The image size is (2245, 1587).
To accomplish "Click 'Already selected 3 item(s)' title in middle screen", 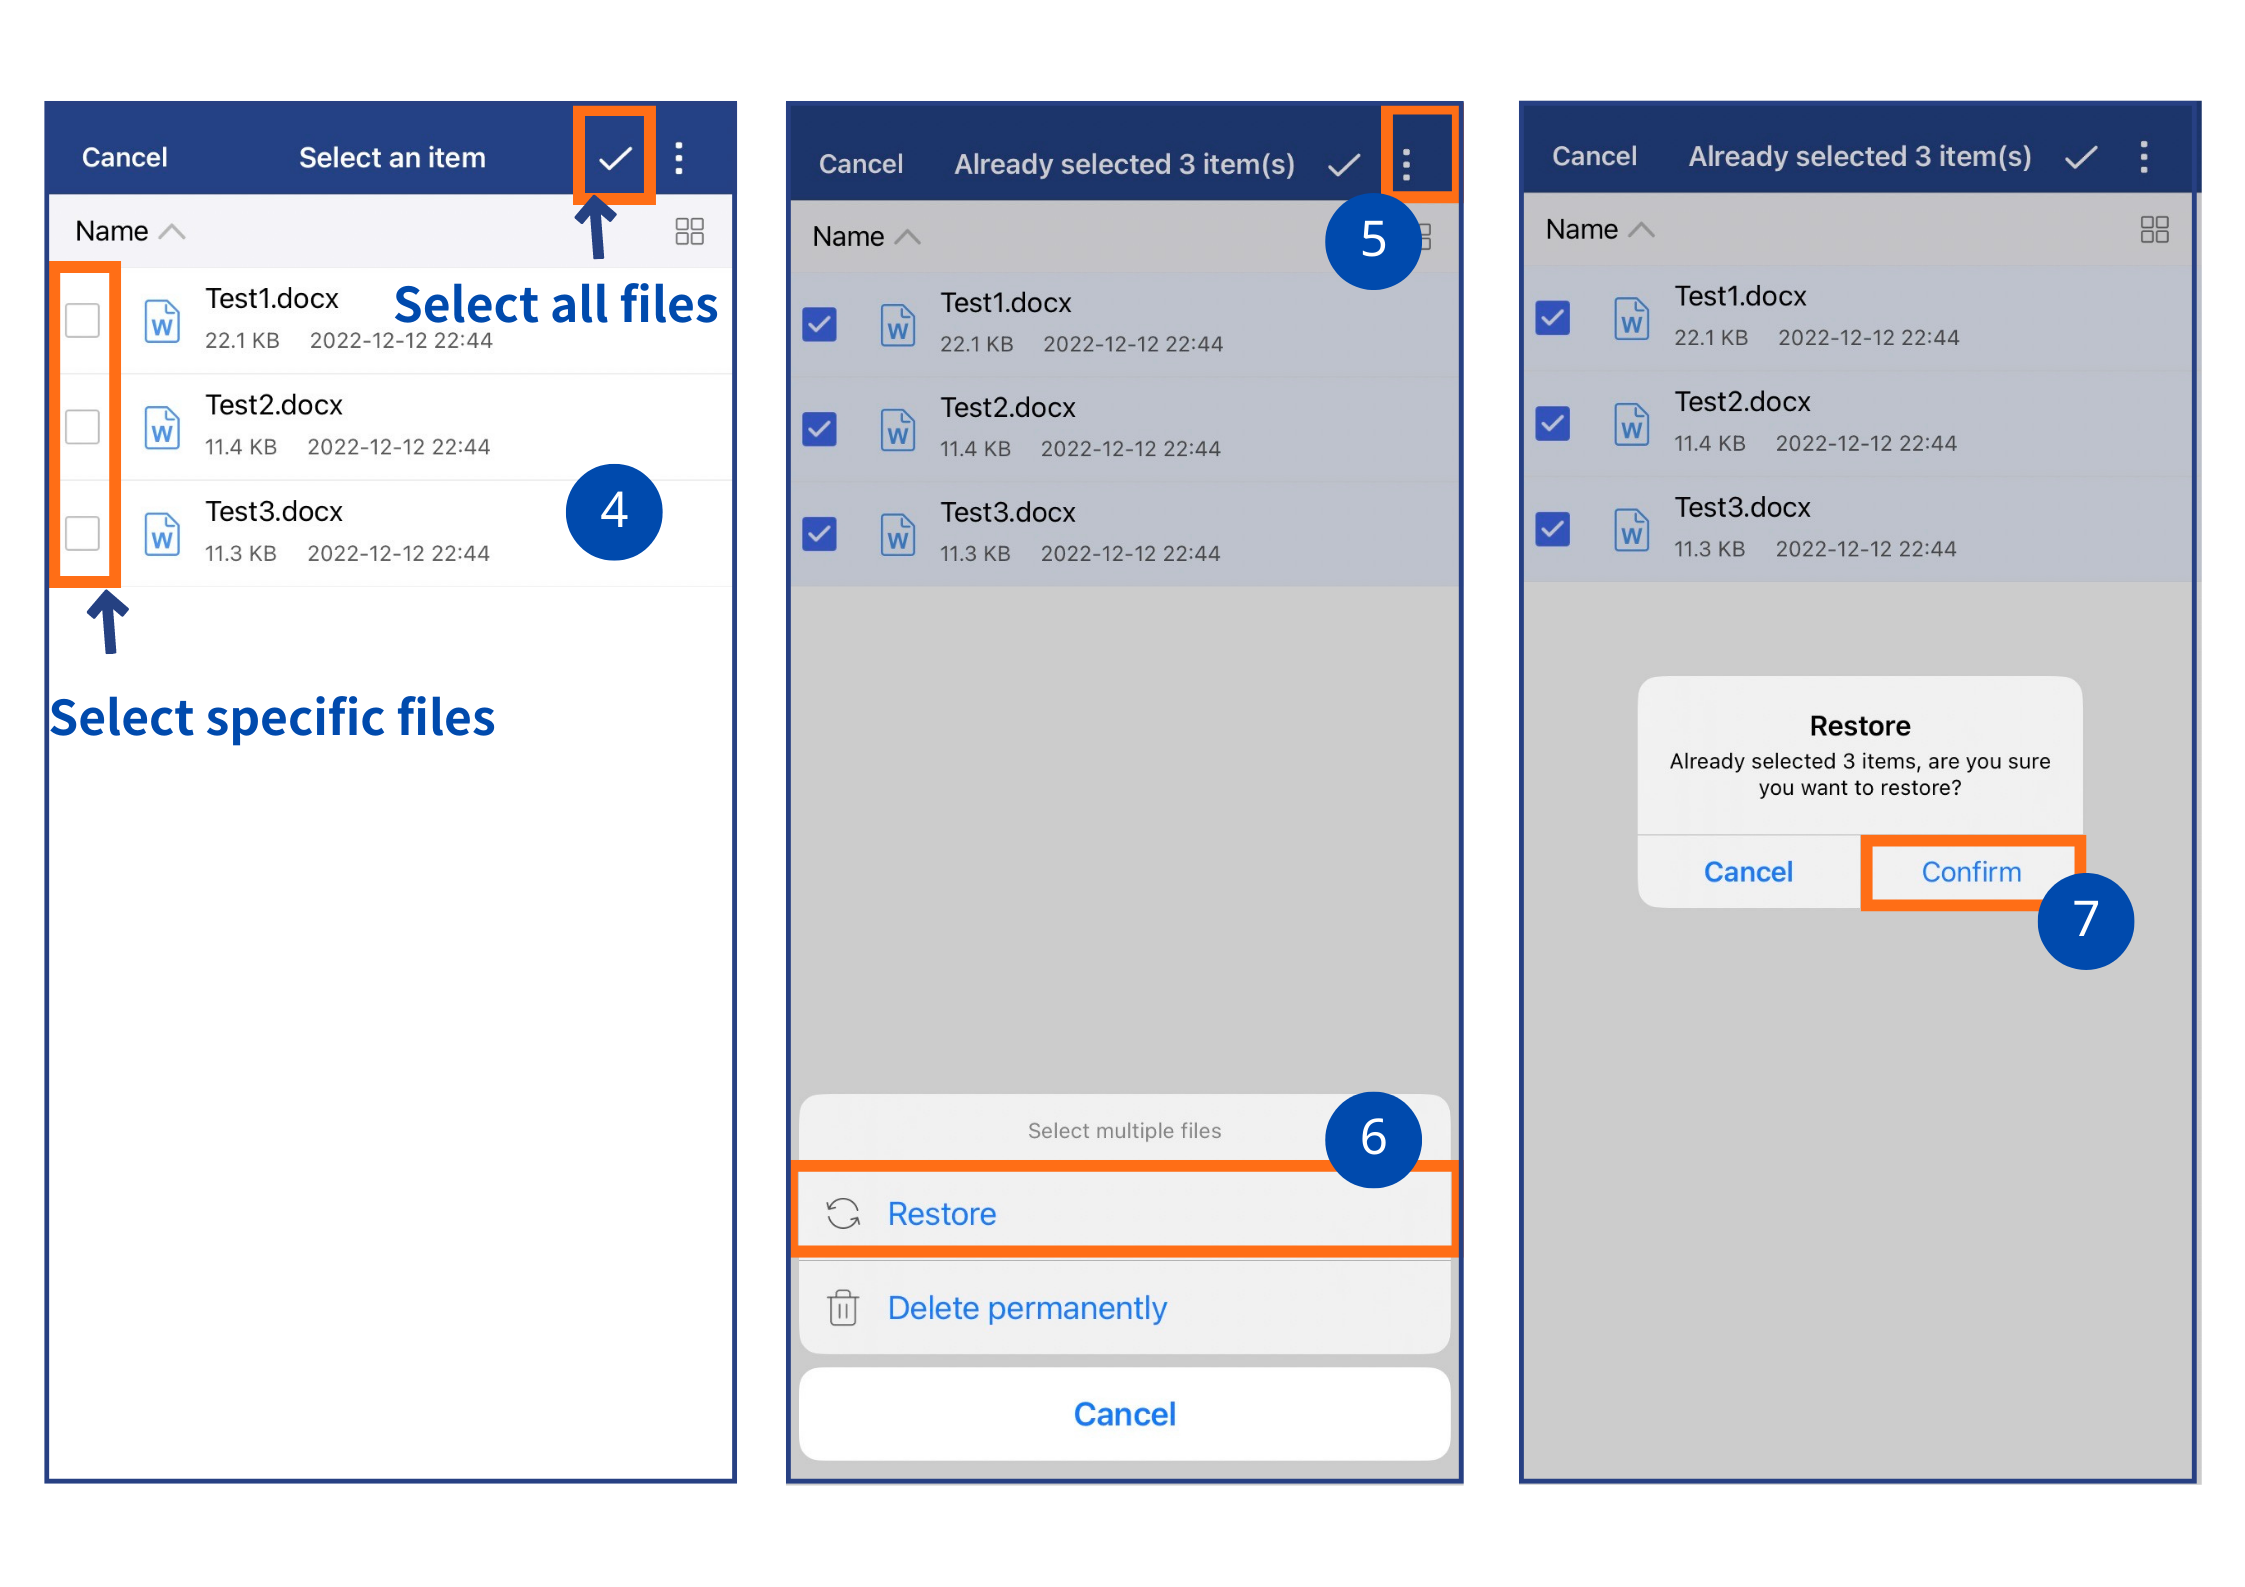I will 1124,165.
